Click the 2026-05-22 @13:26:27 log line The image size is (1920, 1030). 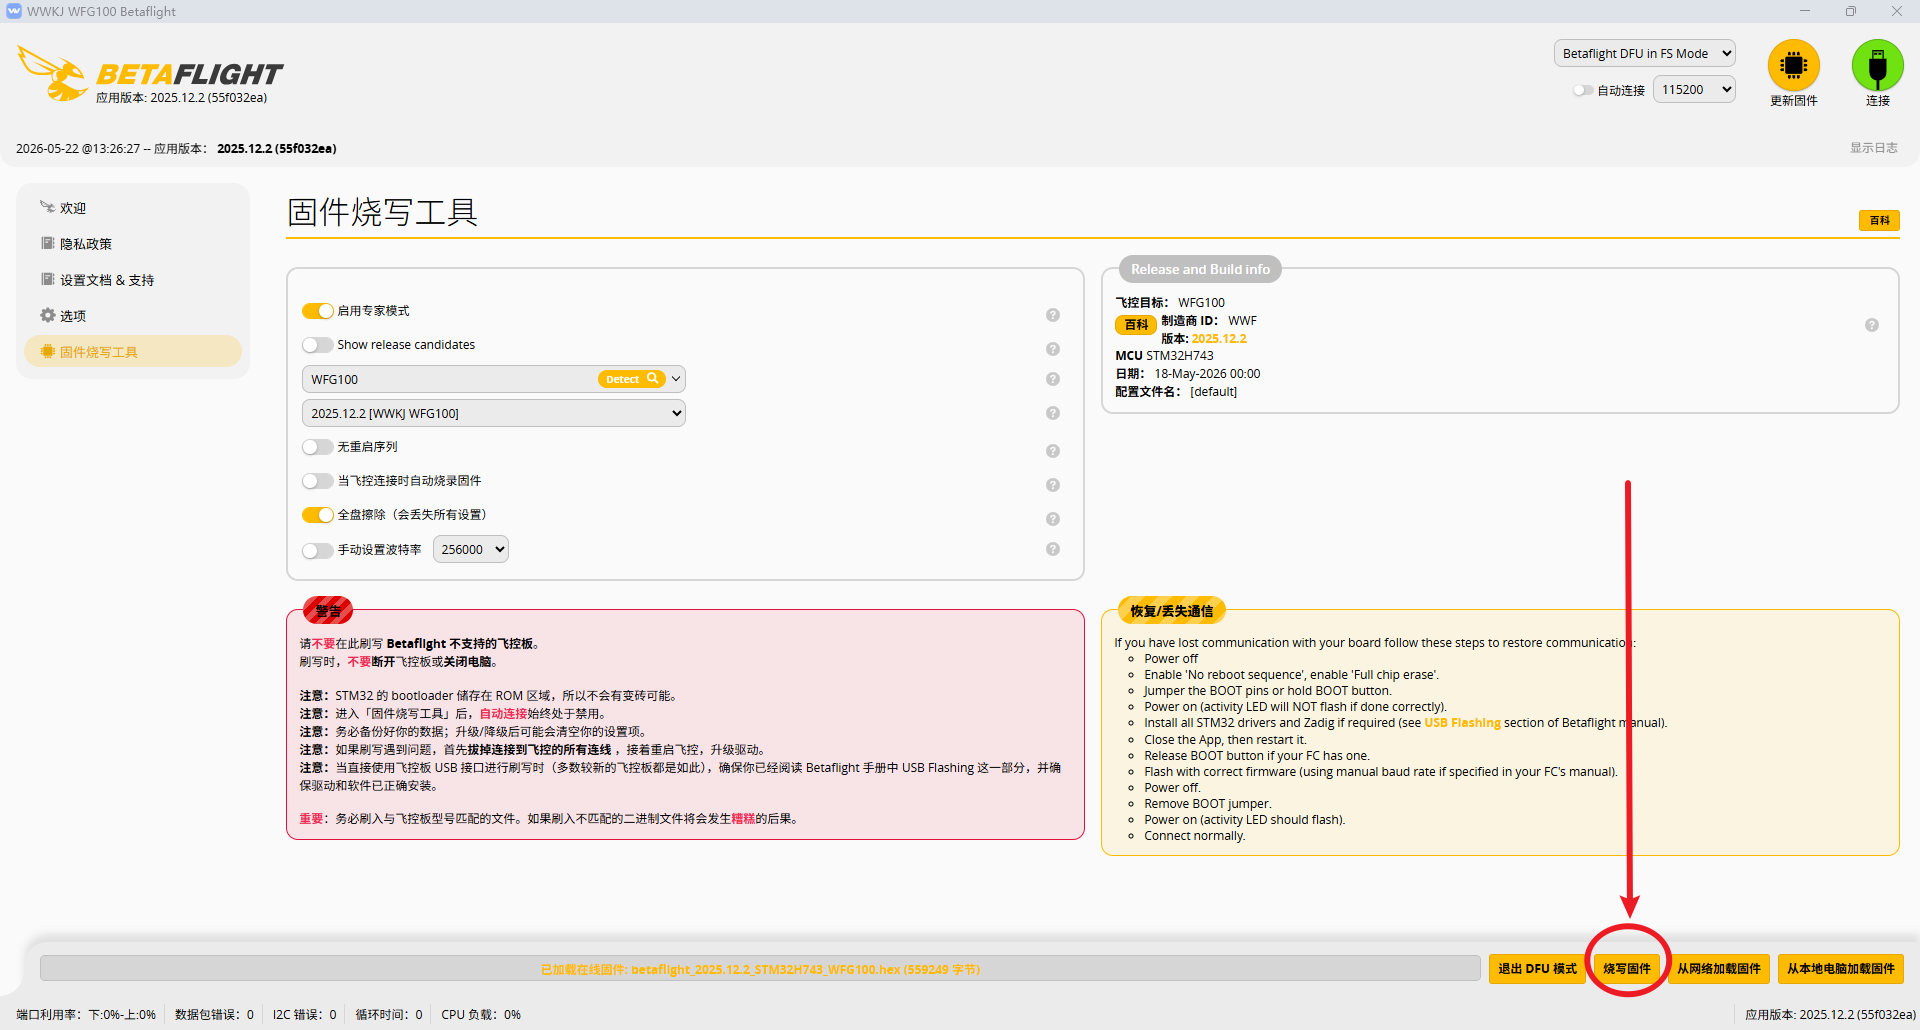click(176, 149)
